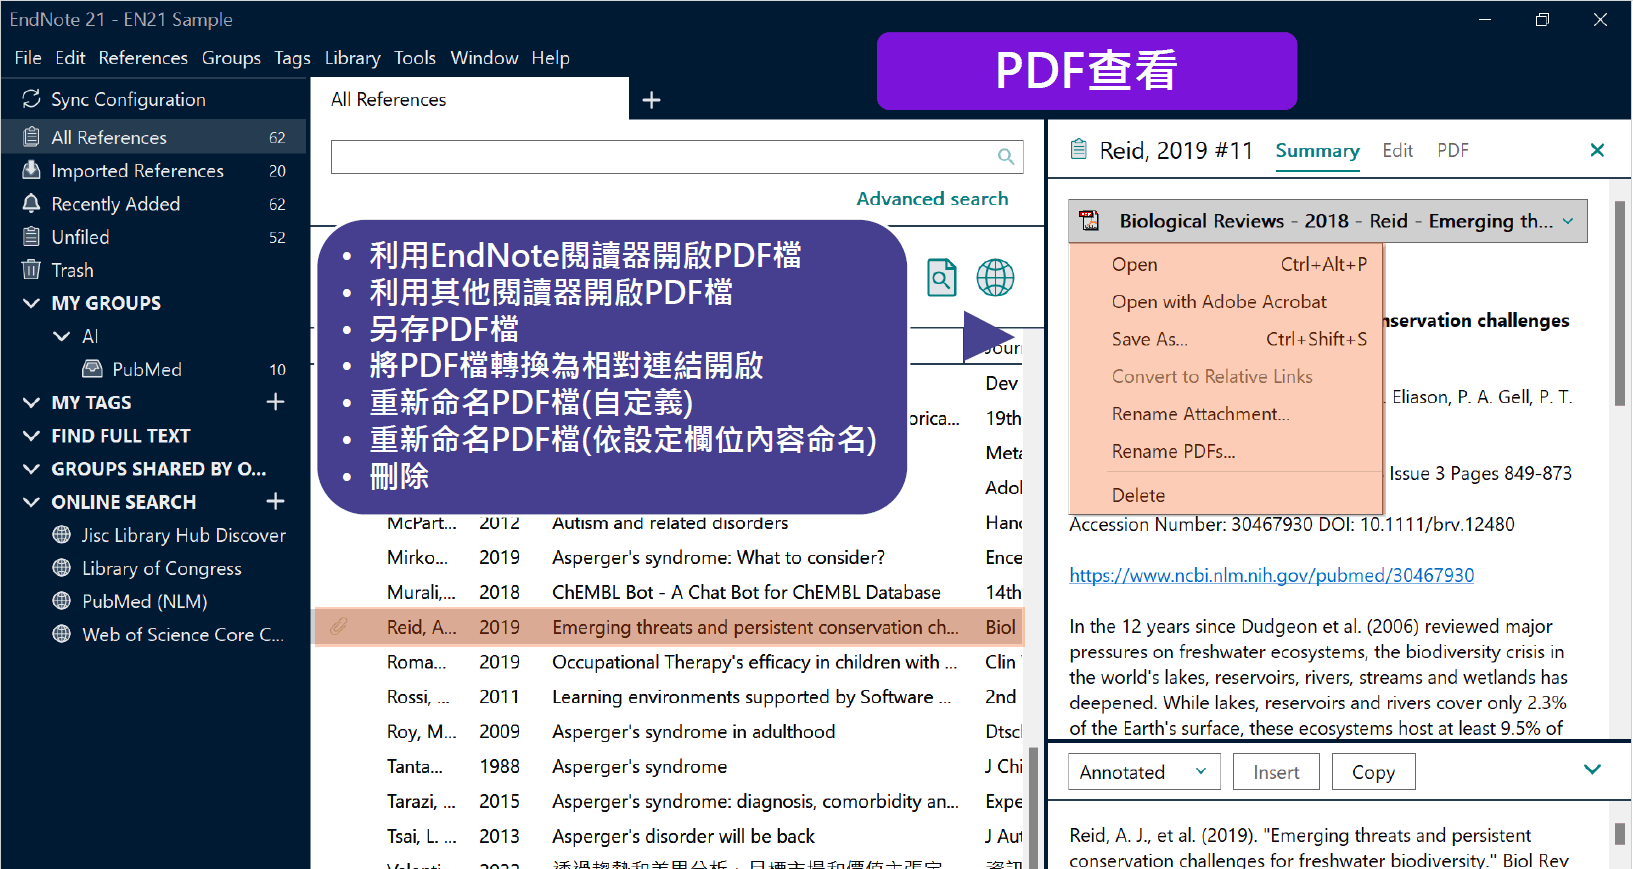This screenshot has height=869, width=1633.
Task: Click the PDF file icon in attachment bar
Action: [x=1089, y=221]
